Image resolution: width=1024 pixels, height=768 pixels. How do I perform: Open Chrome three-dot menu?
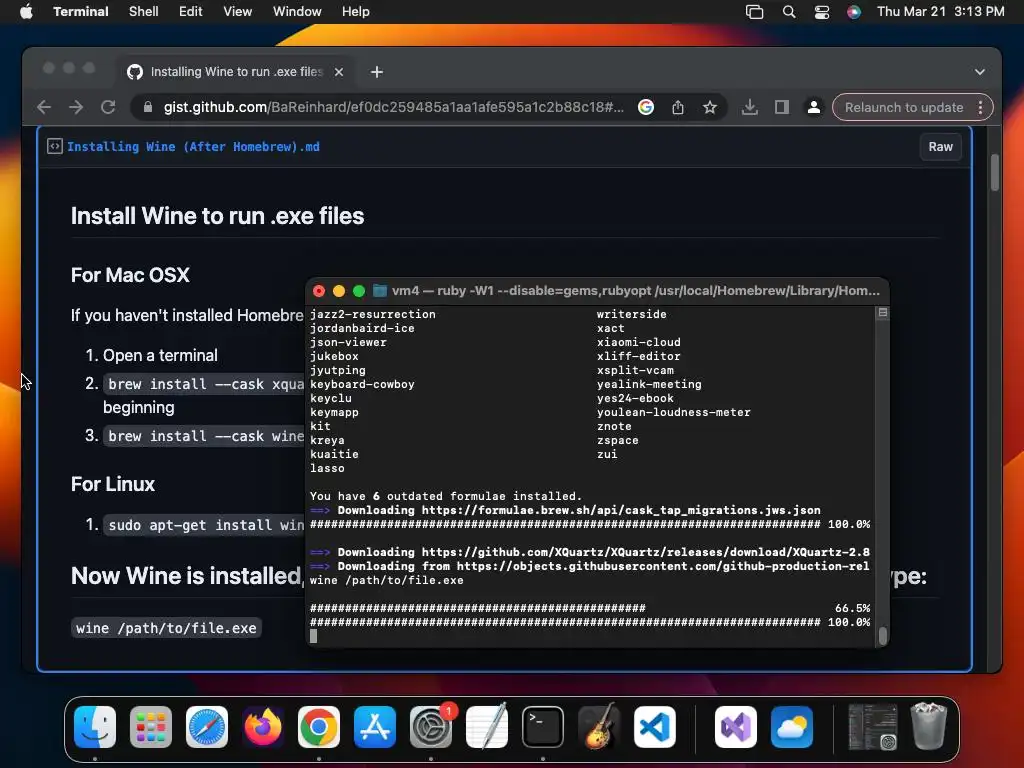980,107
